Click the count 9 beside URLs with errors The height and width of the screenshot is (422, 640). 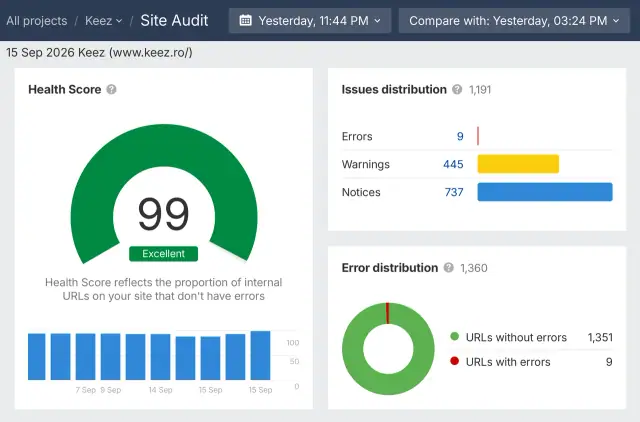pos(609,362)
